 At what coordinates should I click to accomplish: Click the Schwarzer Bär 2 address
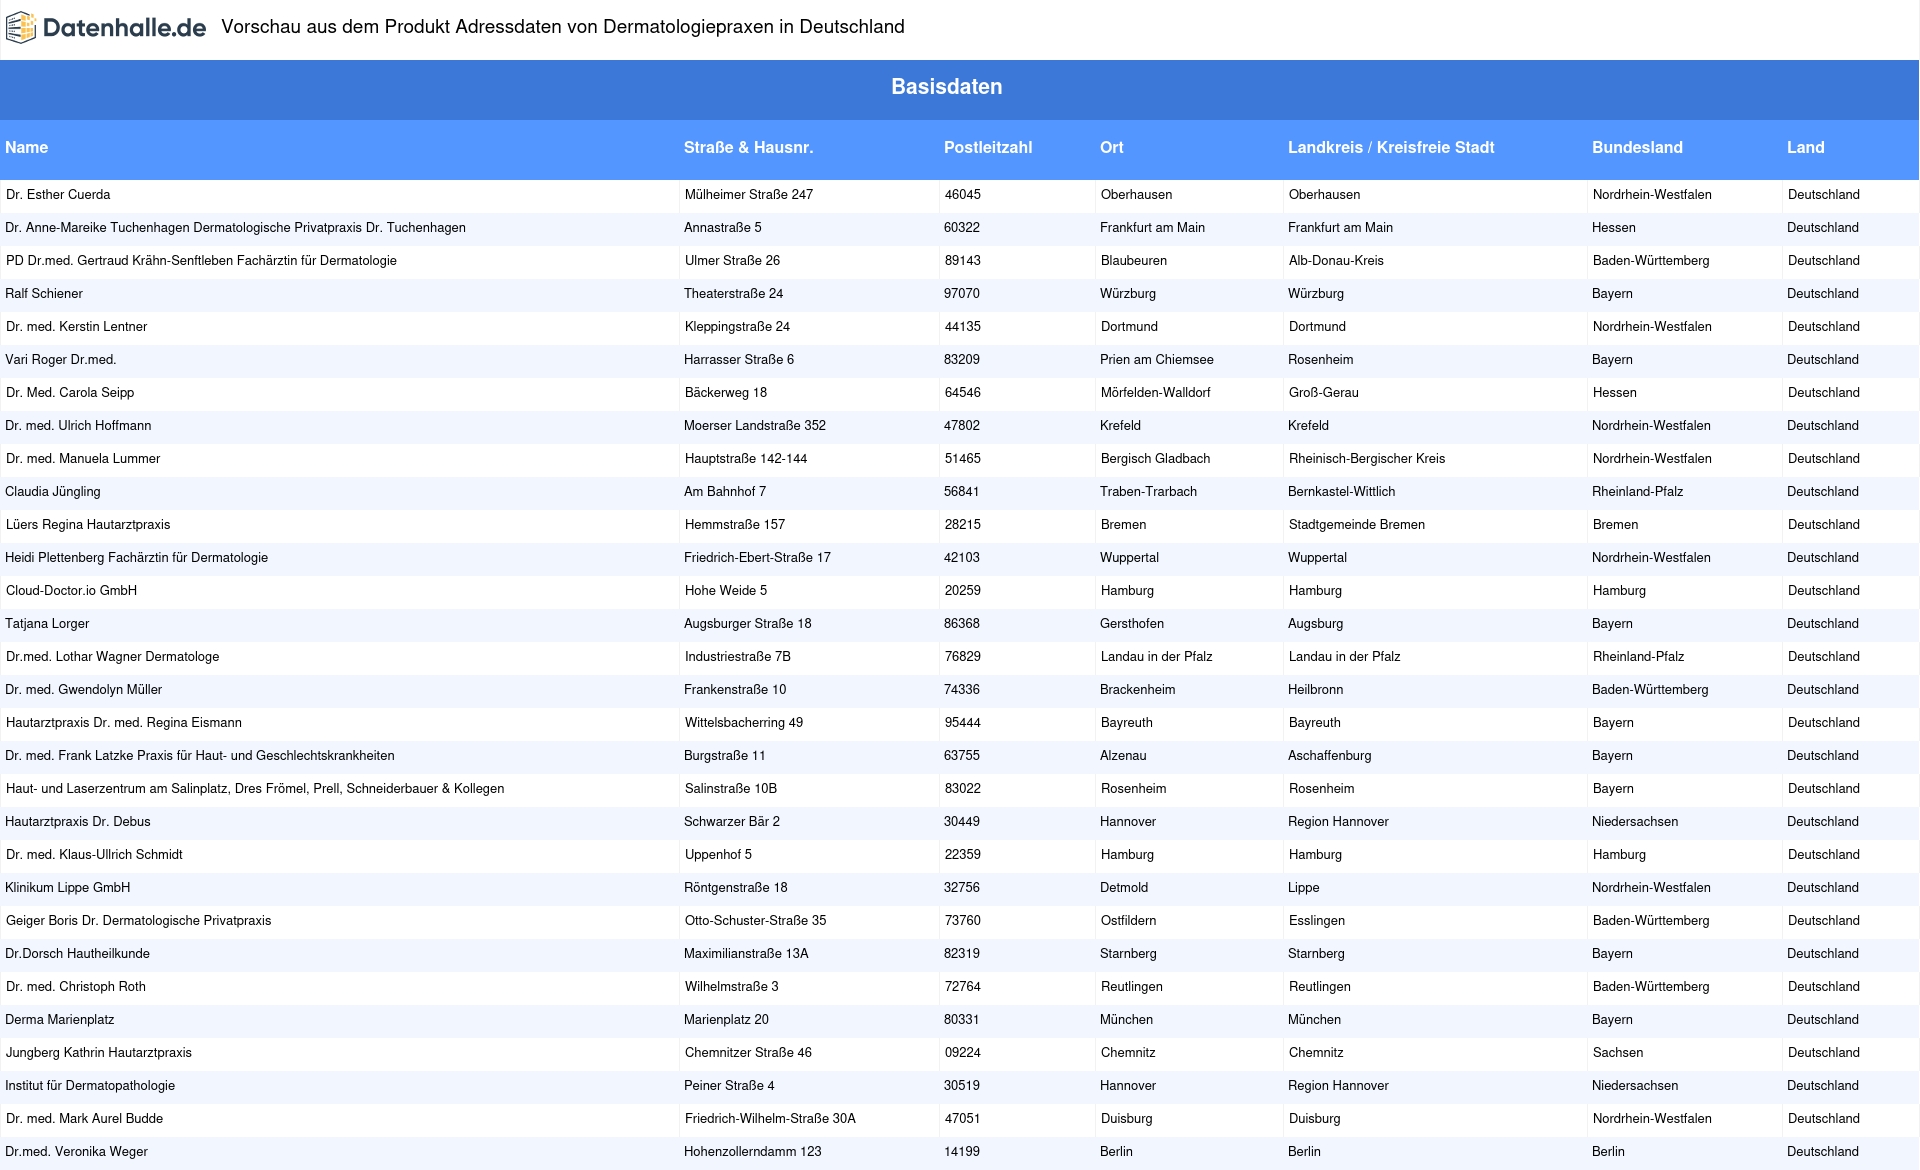pos(732,822)
